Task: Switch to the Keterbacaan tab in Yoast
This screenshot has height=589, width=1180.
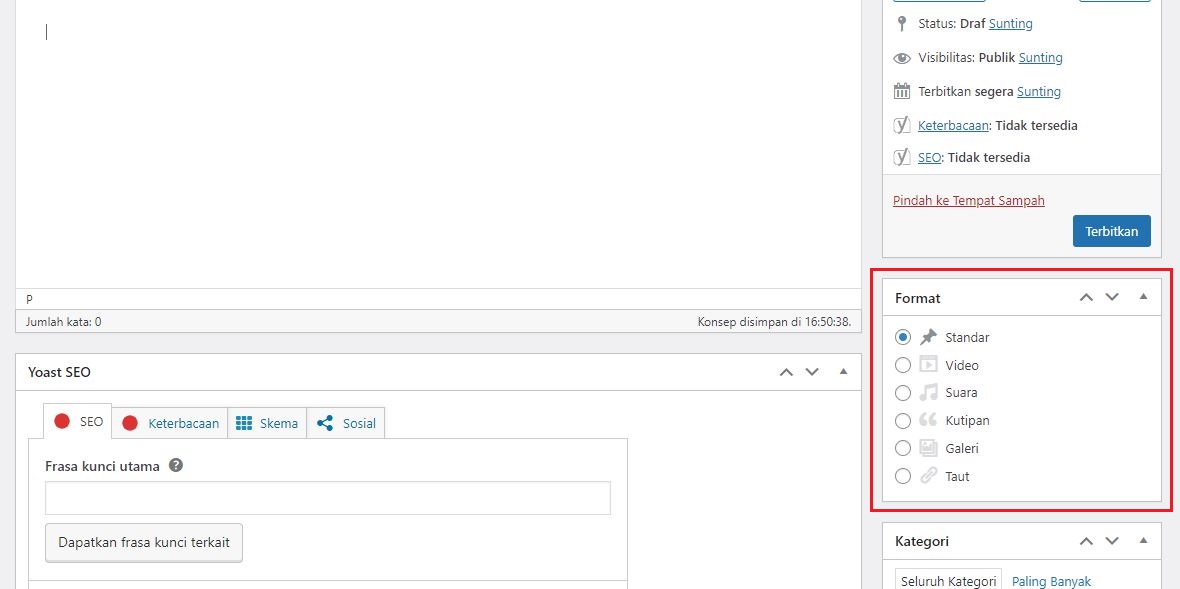Action: coord(181,423)
